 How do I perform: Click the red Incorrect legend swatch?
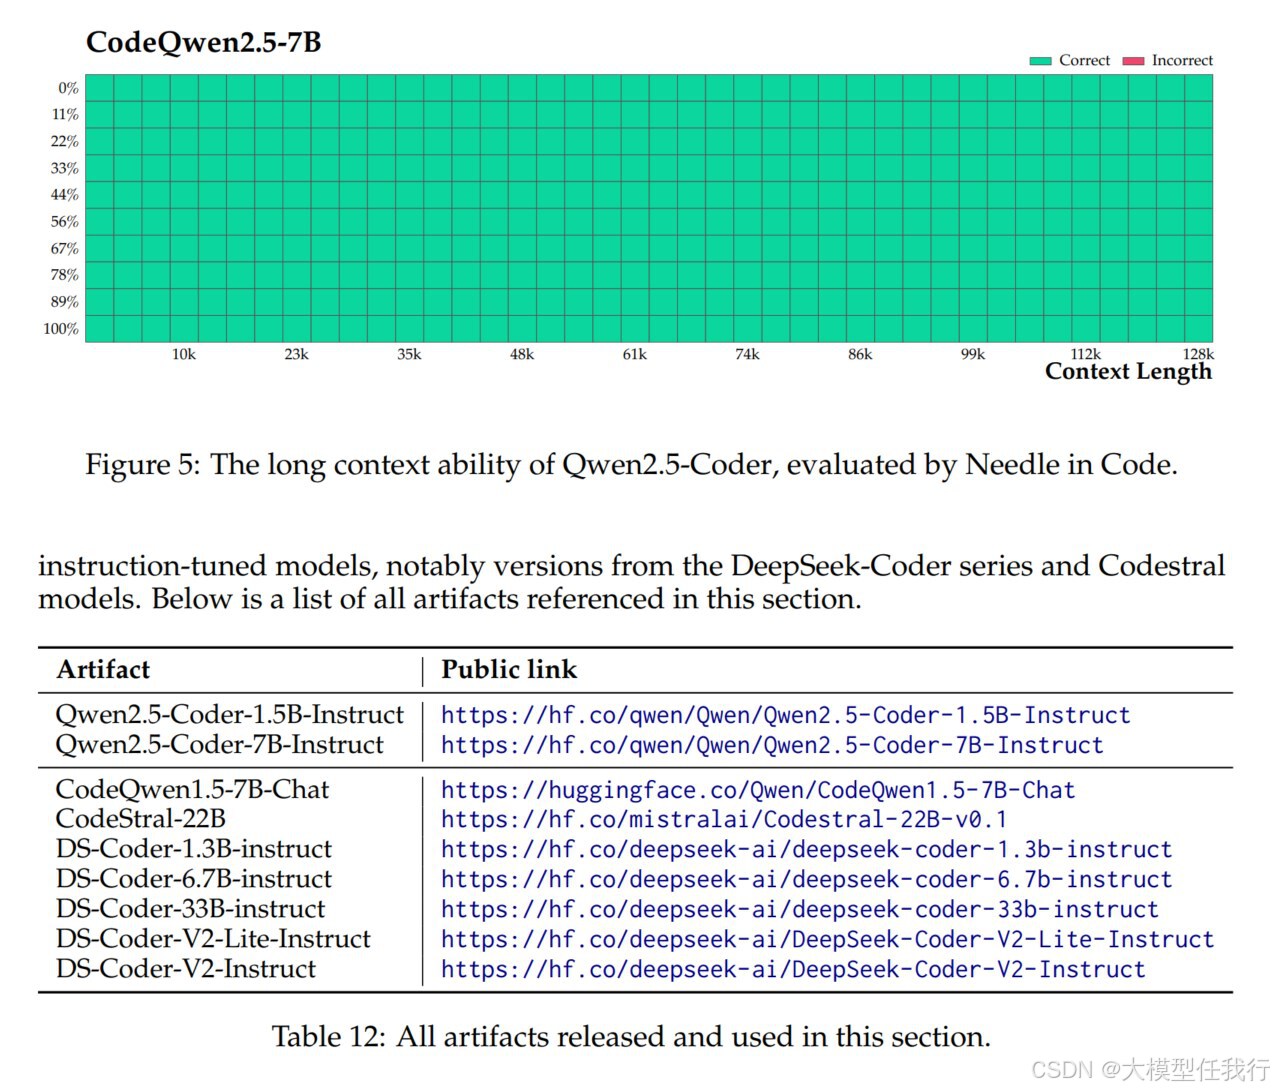pyautogui.click(x=1133, y=61)
